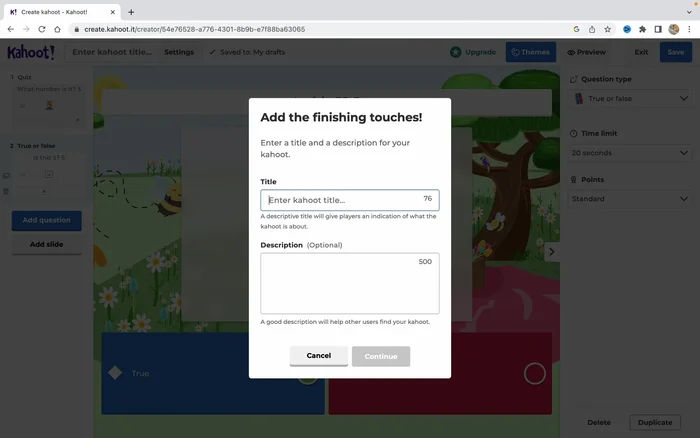
Task: Click the Cancel button in dialog
Action: point(318,356)
